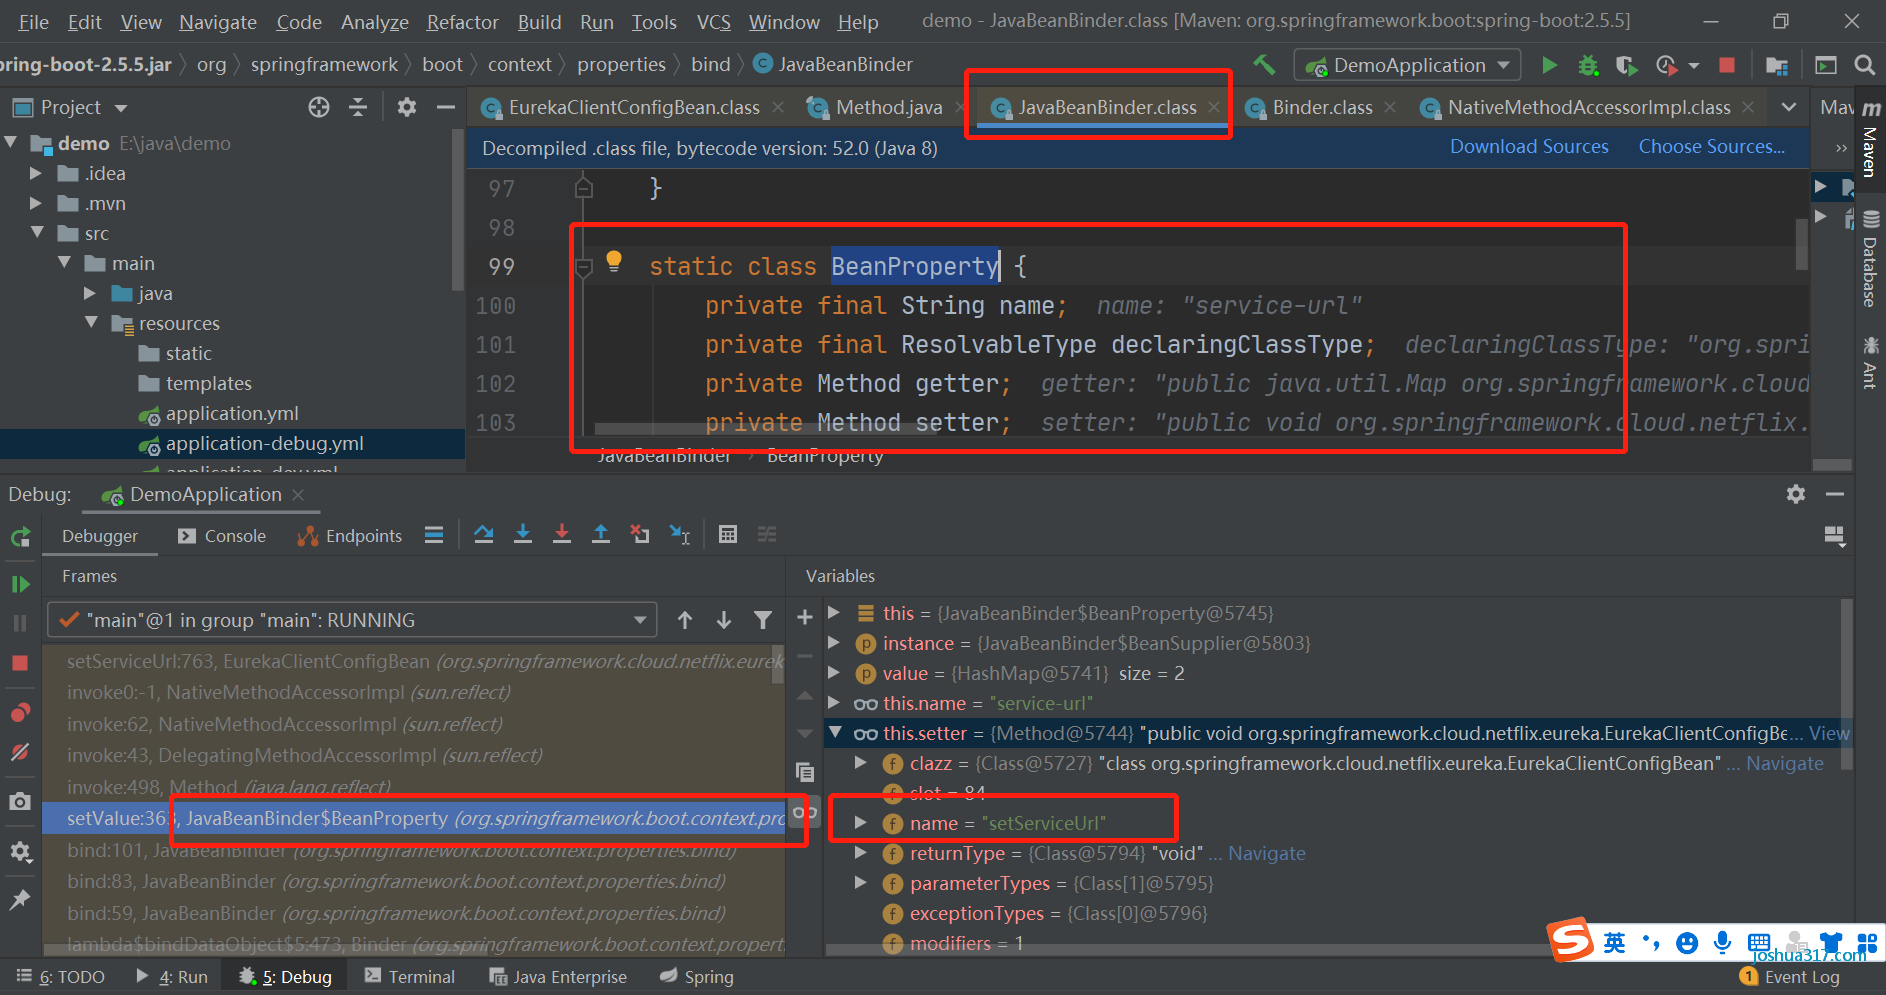The image size is (1886, 995).
Task: Run DemoApplication with green play icon
Action: (x=1549, y=65)
